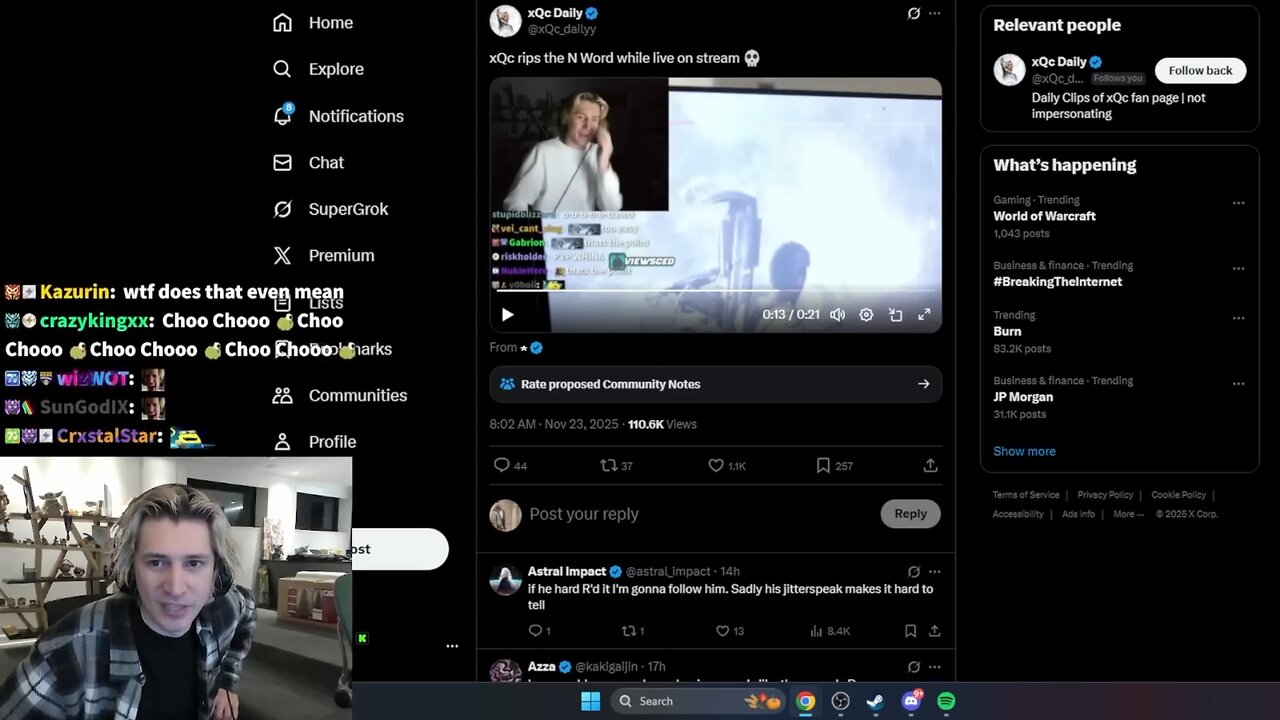Open video settings gear icon
This screenshot has height=720, width=1280.
[x=866, y=315]
